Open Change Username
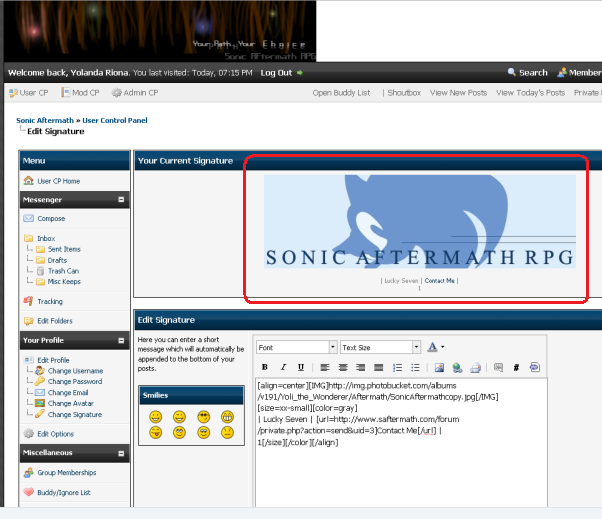Screen dimensions: 602x519 tap(75, 371)
